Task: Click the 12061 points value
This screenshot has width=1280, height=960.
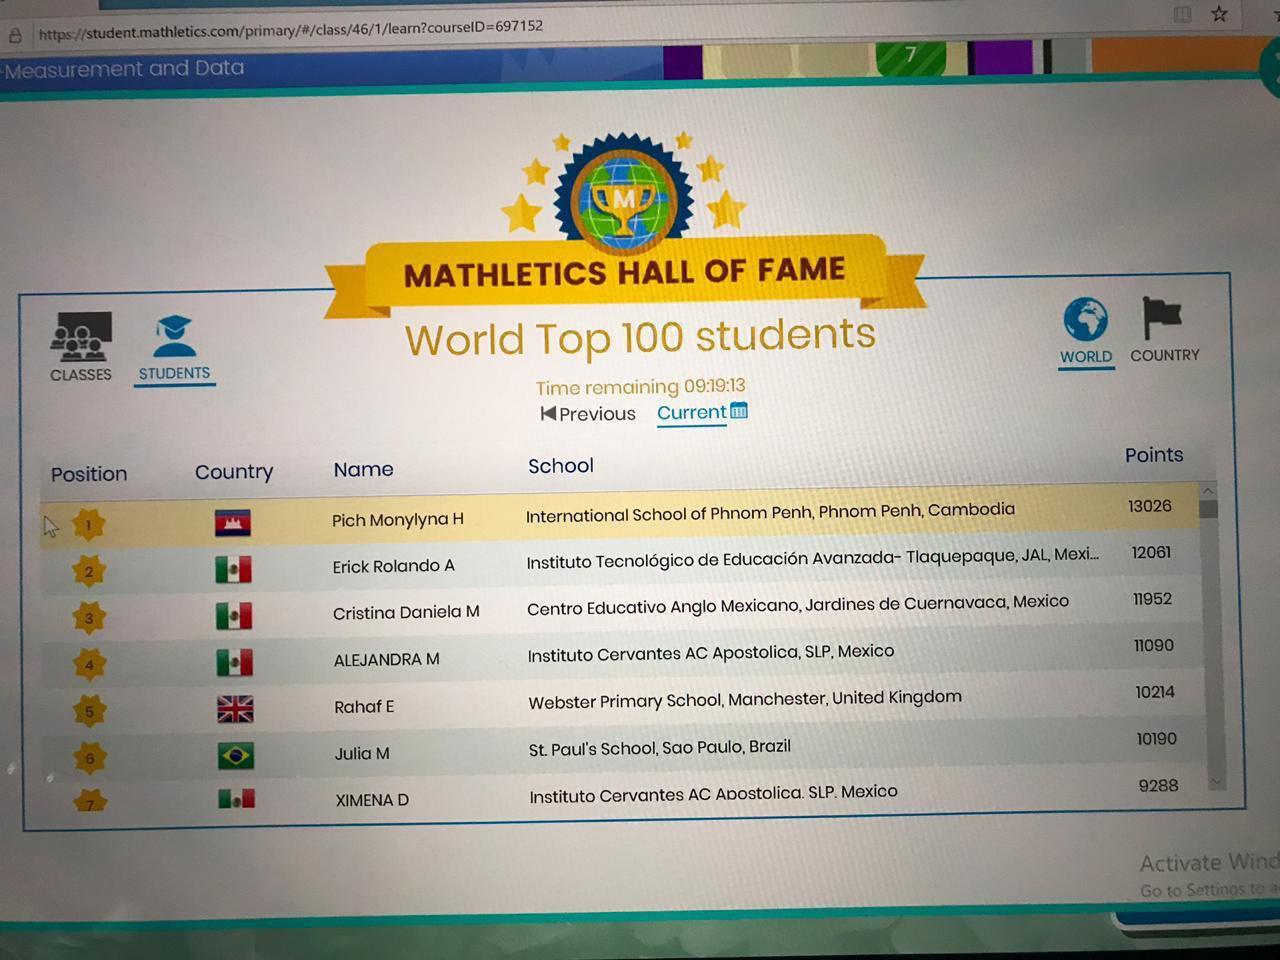Action: coord(1151,552)
